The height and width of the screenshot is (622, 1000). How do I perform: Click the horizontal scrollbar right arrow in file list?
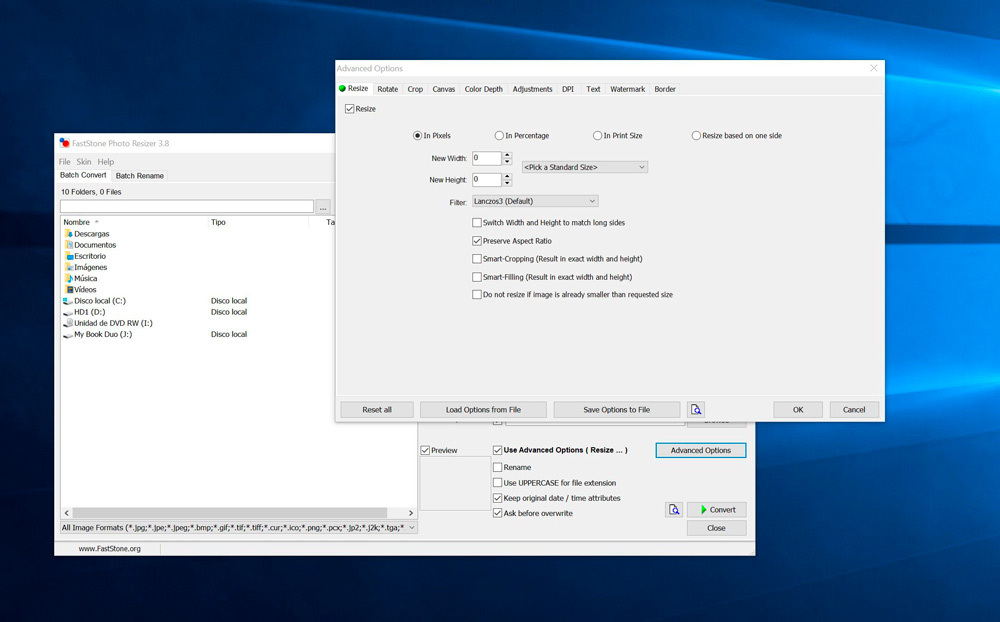click(x=410, y=512)
